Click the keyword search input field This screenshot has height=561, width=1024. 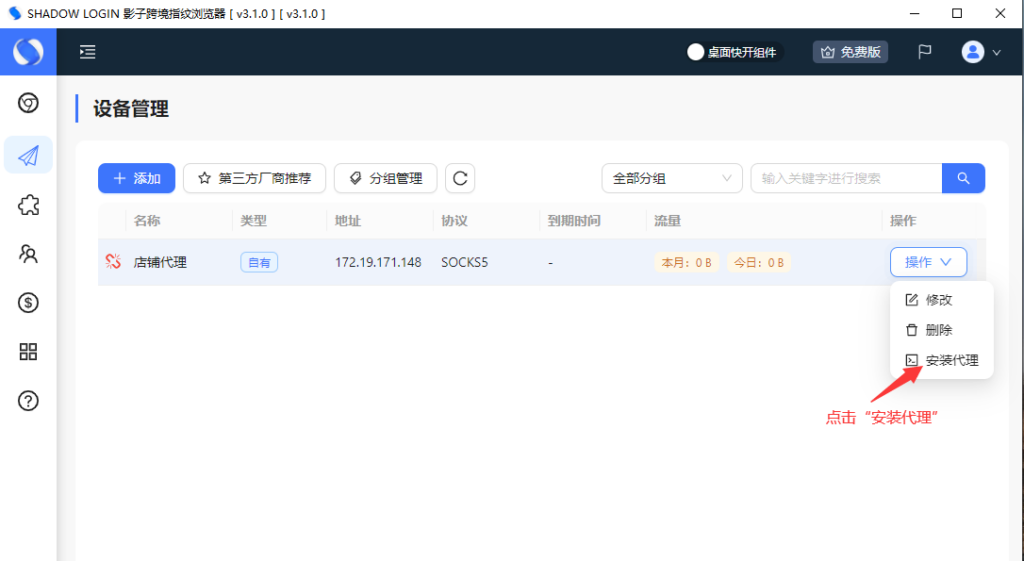pyautogui.click(x=845, y=178)
